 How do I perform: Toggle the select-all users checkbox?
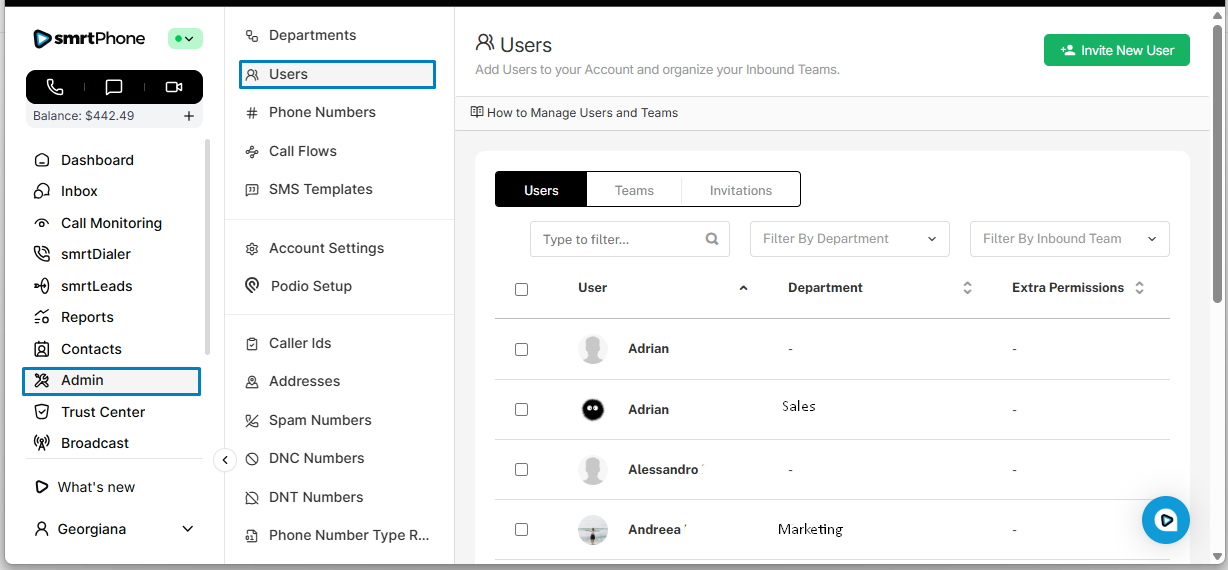521,289
